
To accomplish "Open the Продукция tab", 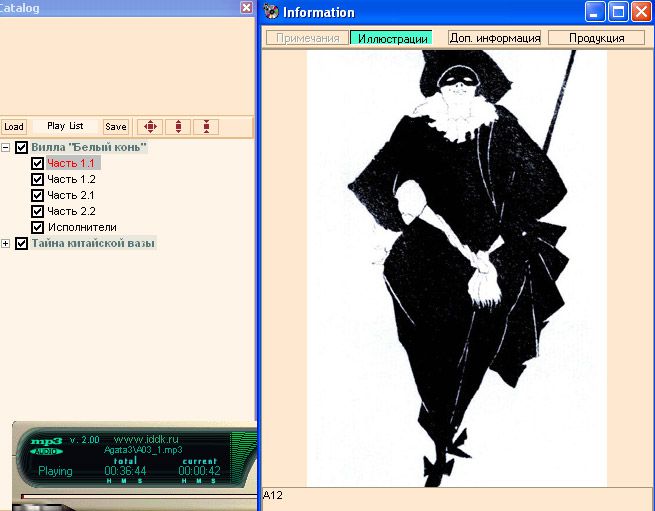I will (x=596, y=38).
